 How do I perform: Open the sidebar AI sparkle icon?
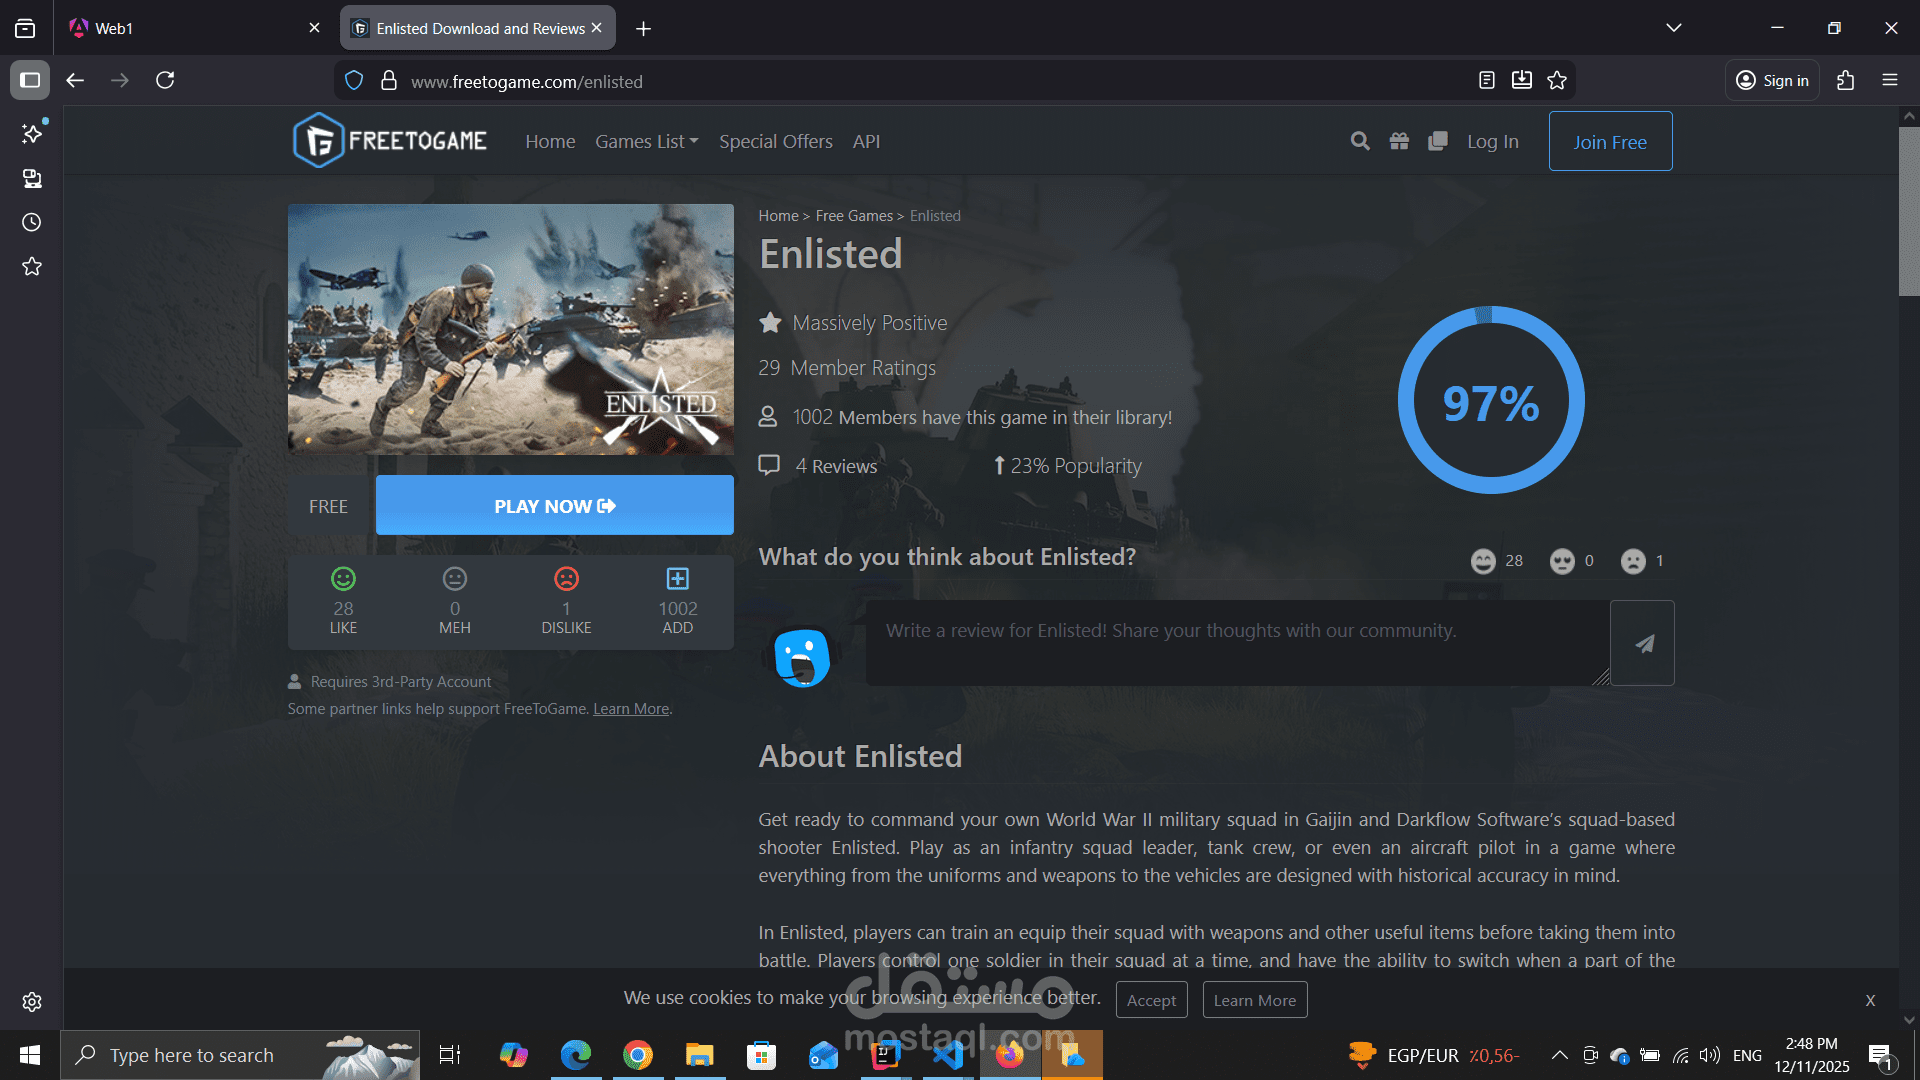pyautogui.click(x=32, y=133)
